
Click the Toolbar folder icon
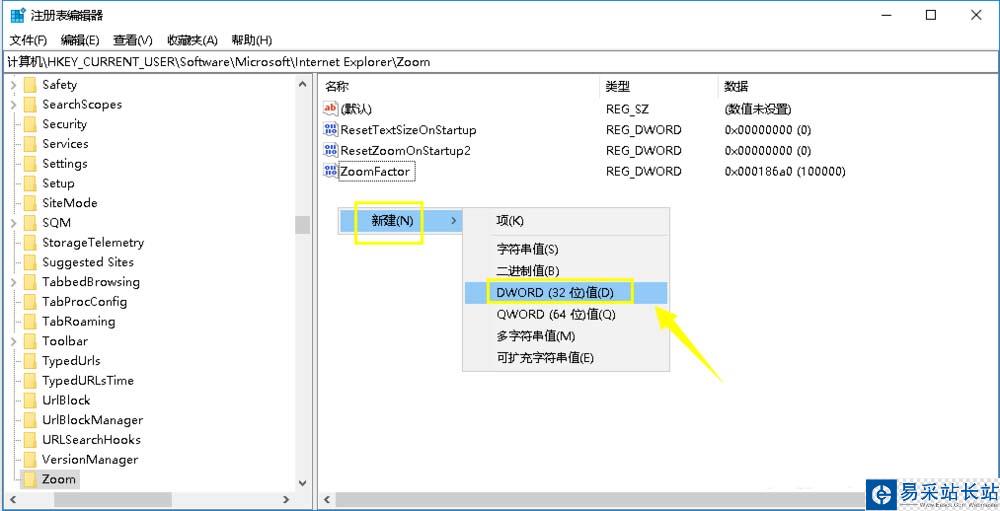[x=30, y=341]
